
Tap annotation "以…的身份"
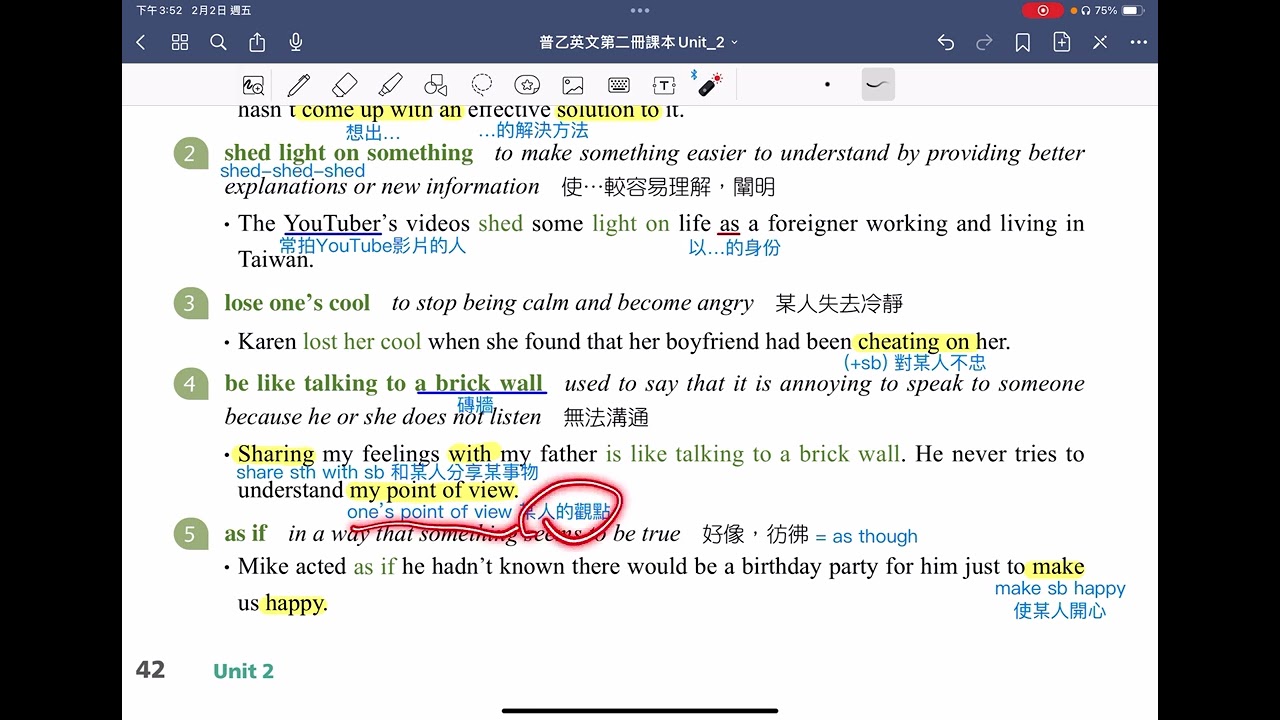coord(734,248)
